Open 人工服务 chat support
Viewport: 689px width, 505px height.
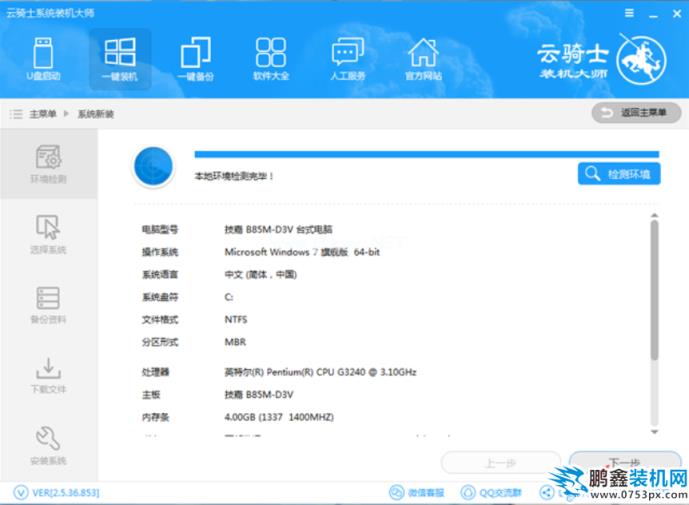[348, 59]
